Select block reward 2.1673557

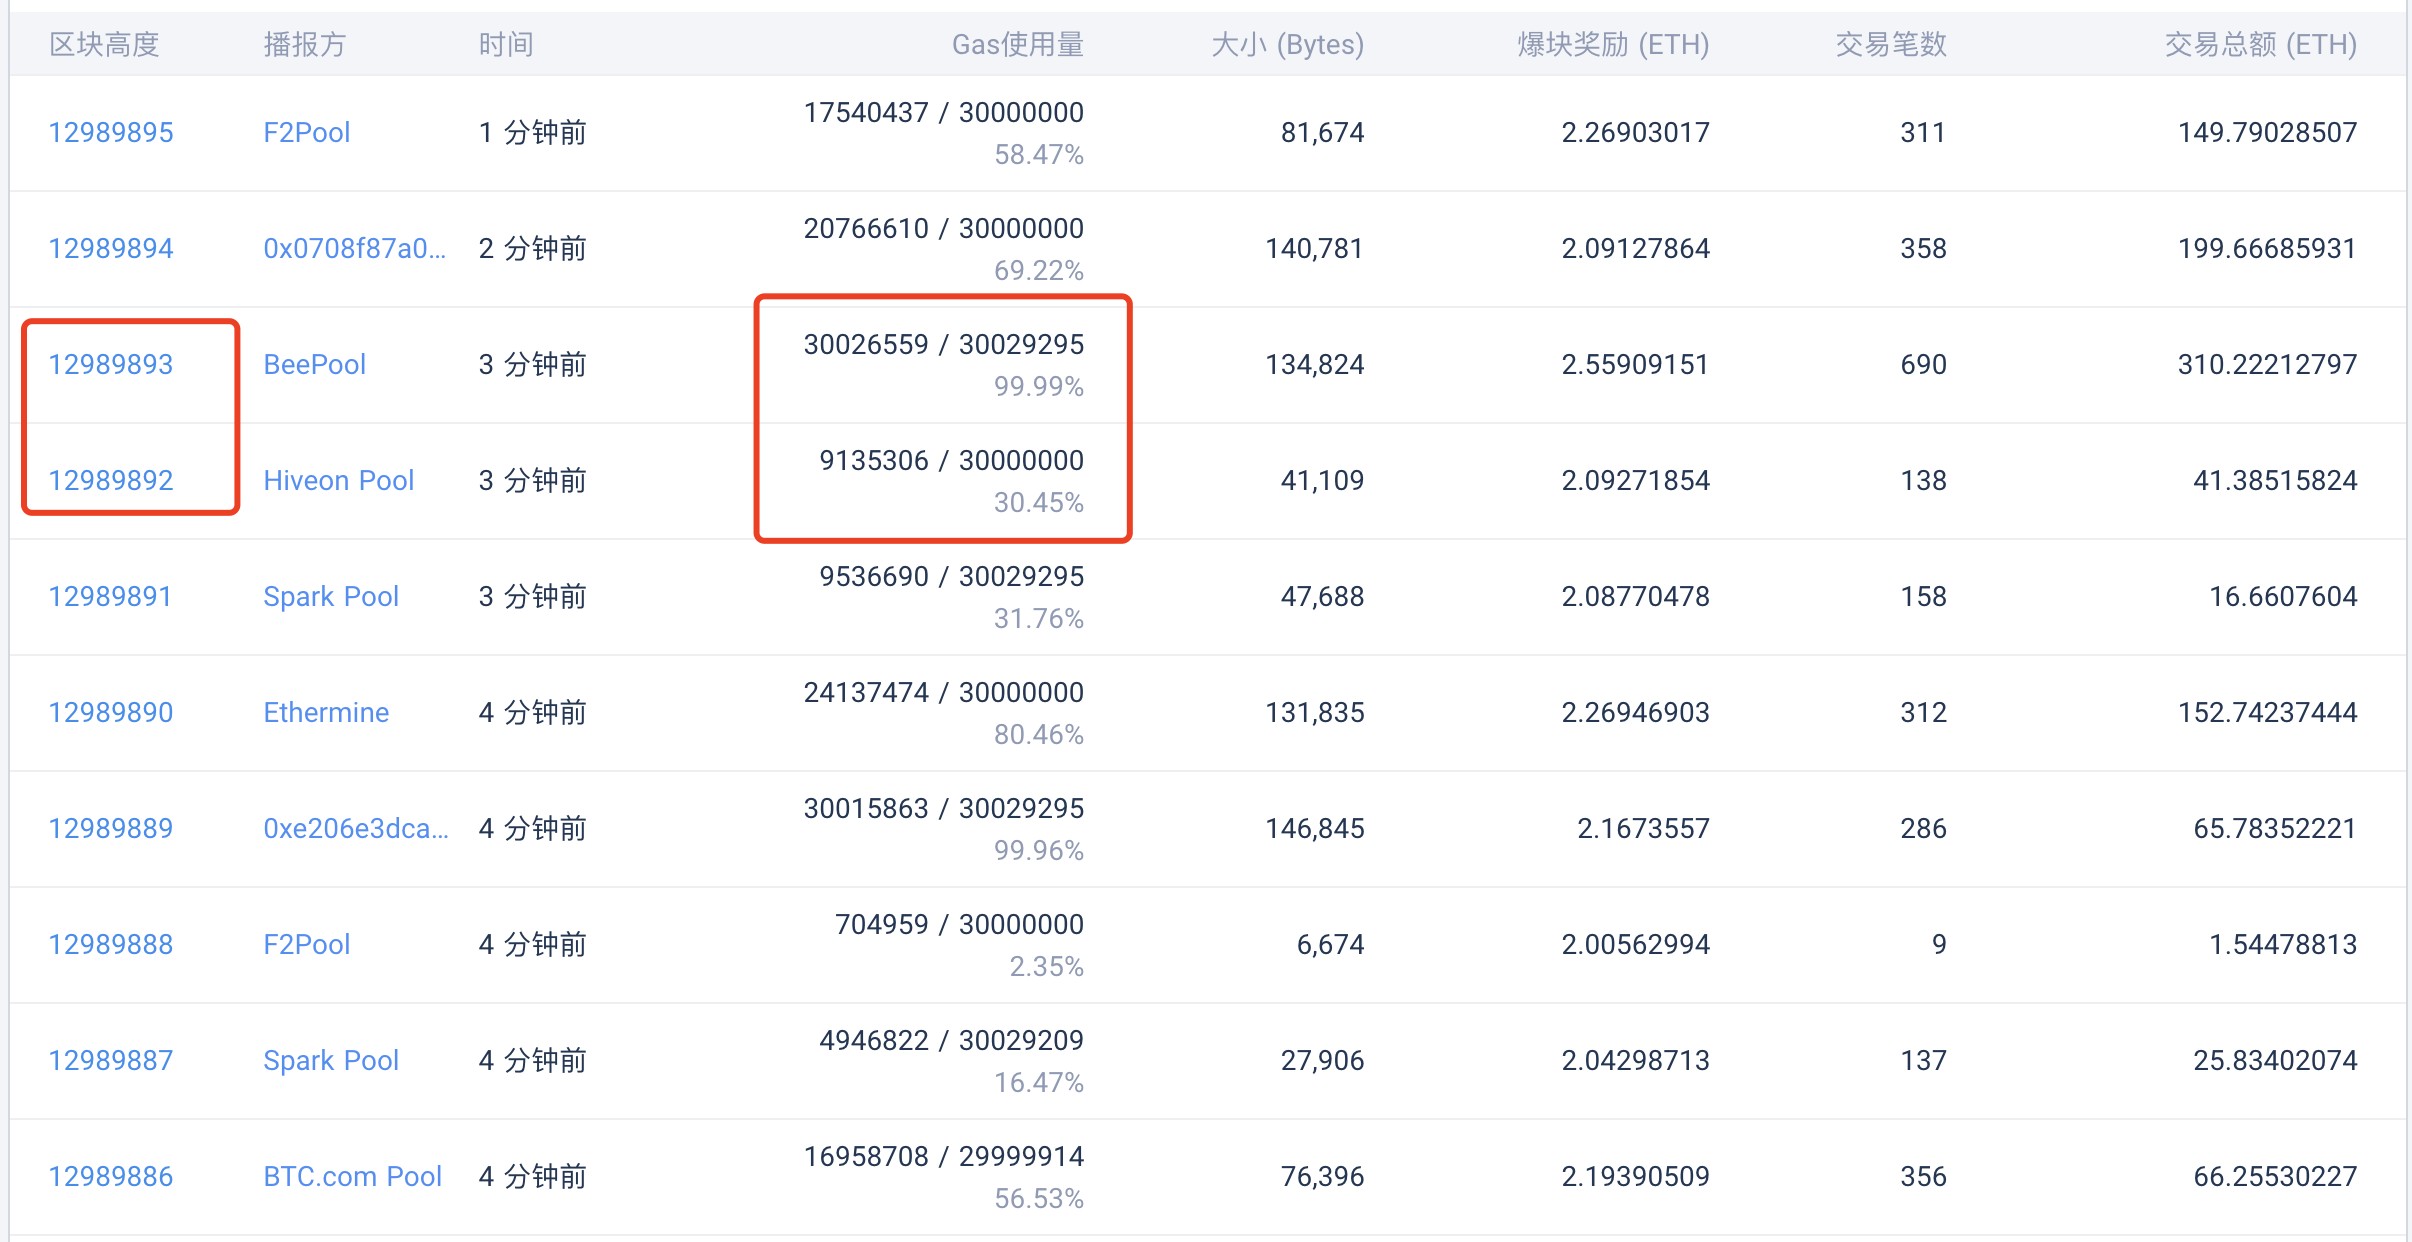coord(1644,828)
